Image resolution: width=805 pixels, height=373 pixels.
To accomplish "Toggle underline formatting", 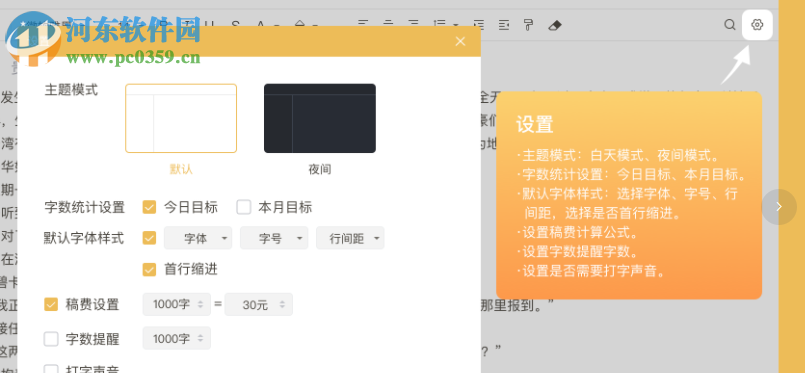I will (x=209, y=23).
